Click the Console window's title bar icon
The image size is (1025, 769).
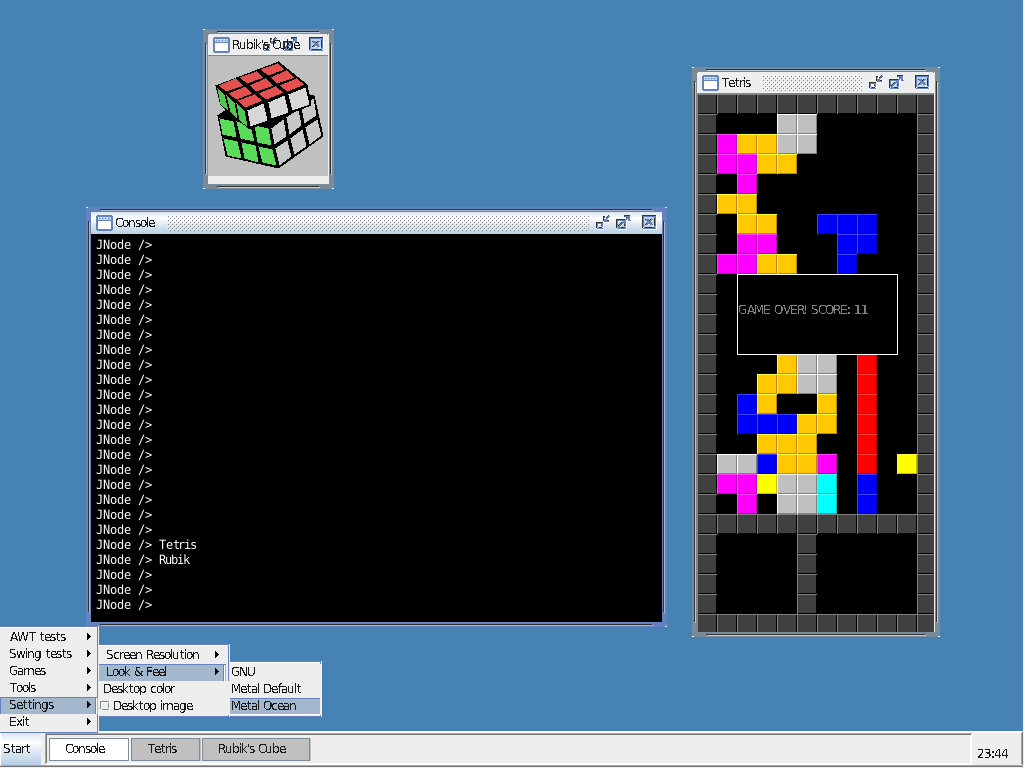(104, 223)
